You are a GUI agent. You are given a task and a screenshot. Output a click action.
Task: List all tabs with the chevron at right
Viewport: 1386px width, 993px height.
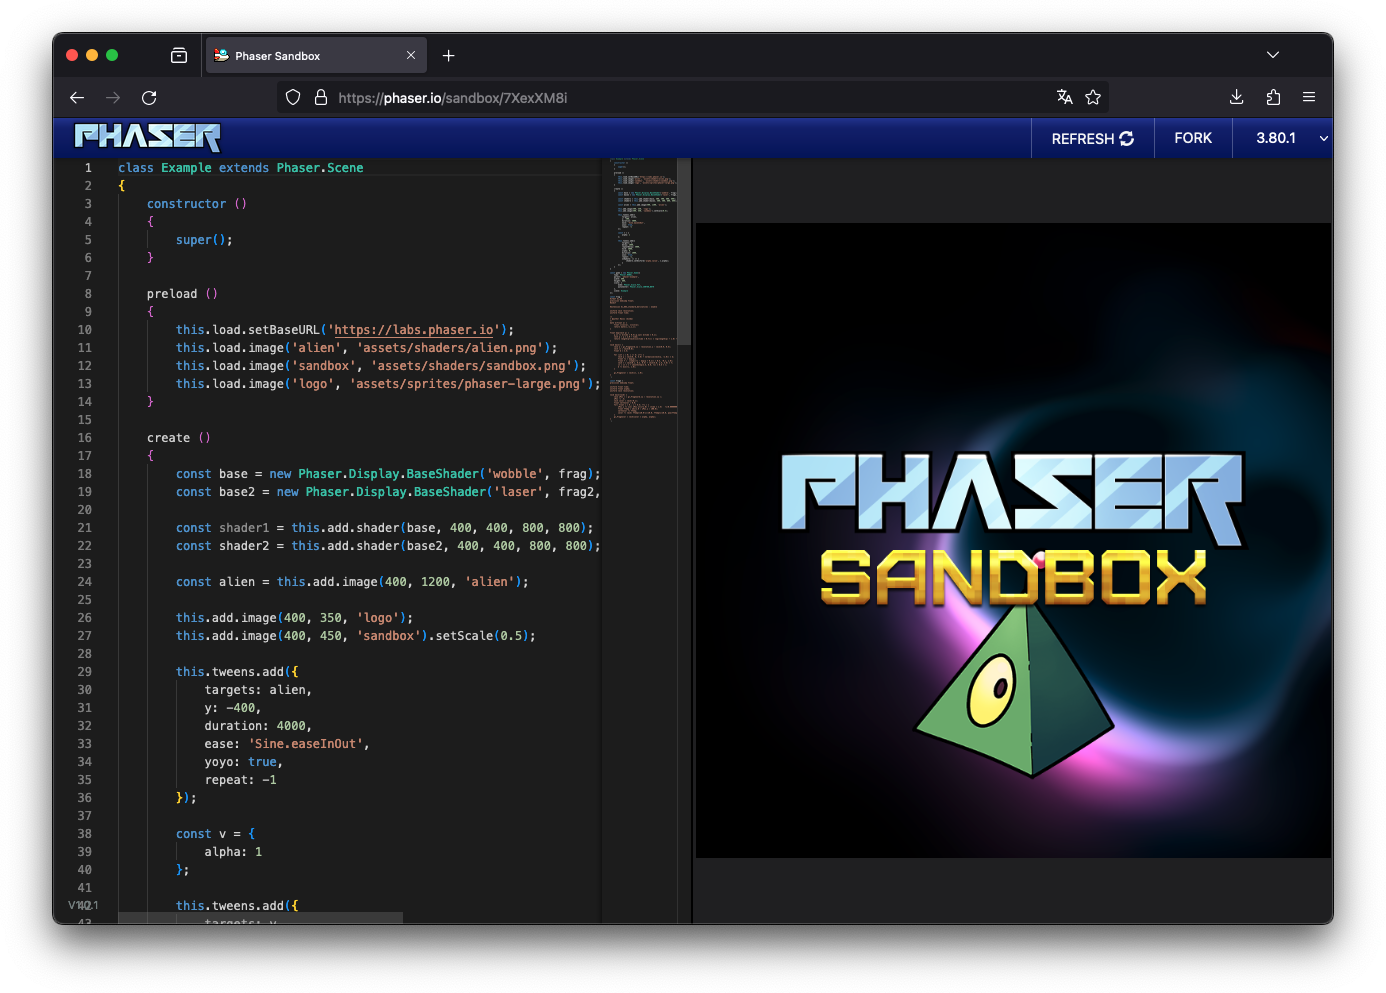click(1273, 55)
